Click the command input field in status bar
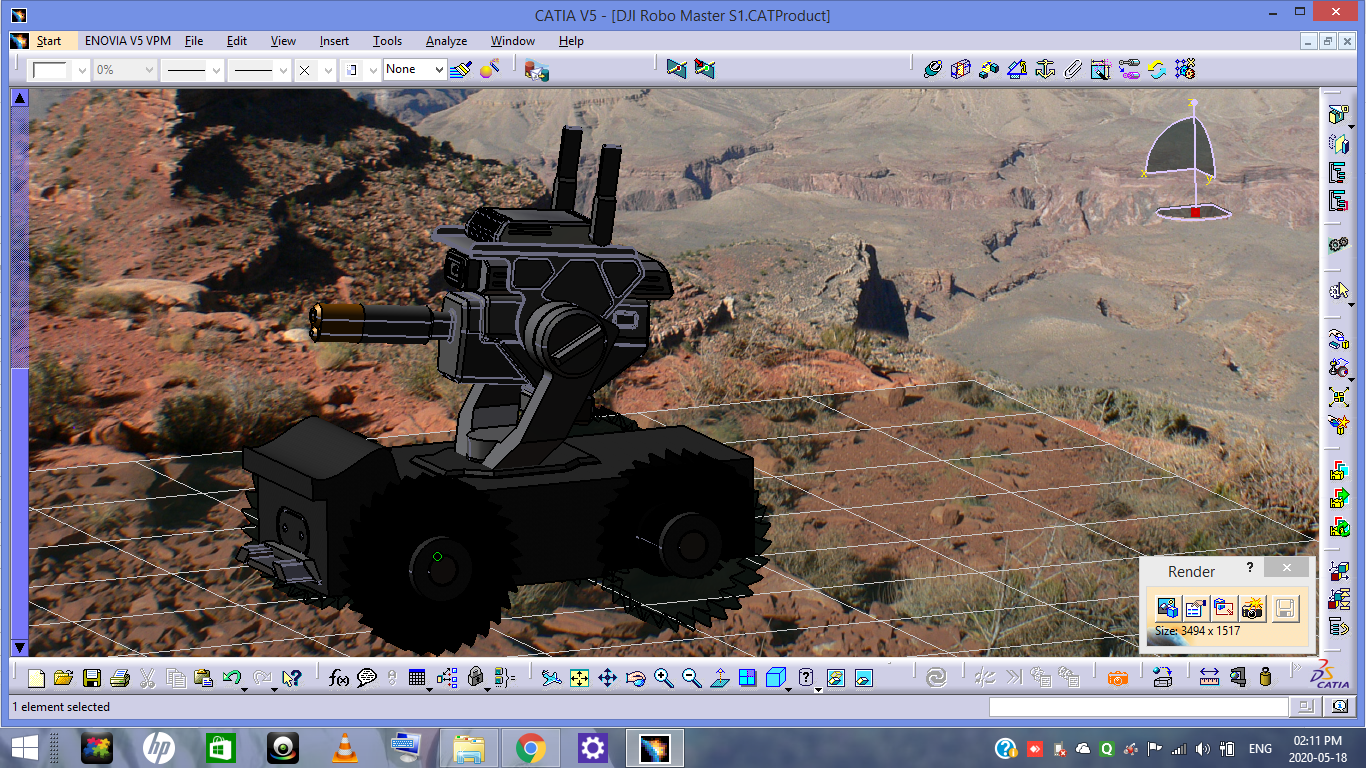Image resolution: width=1366 pixels, height=768 pixels. coord(1139,707)
